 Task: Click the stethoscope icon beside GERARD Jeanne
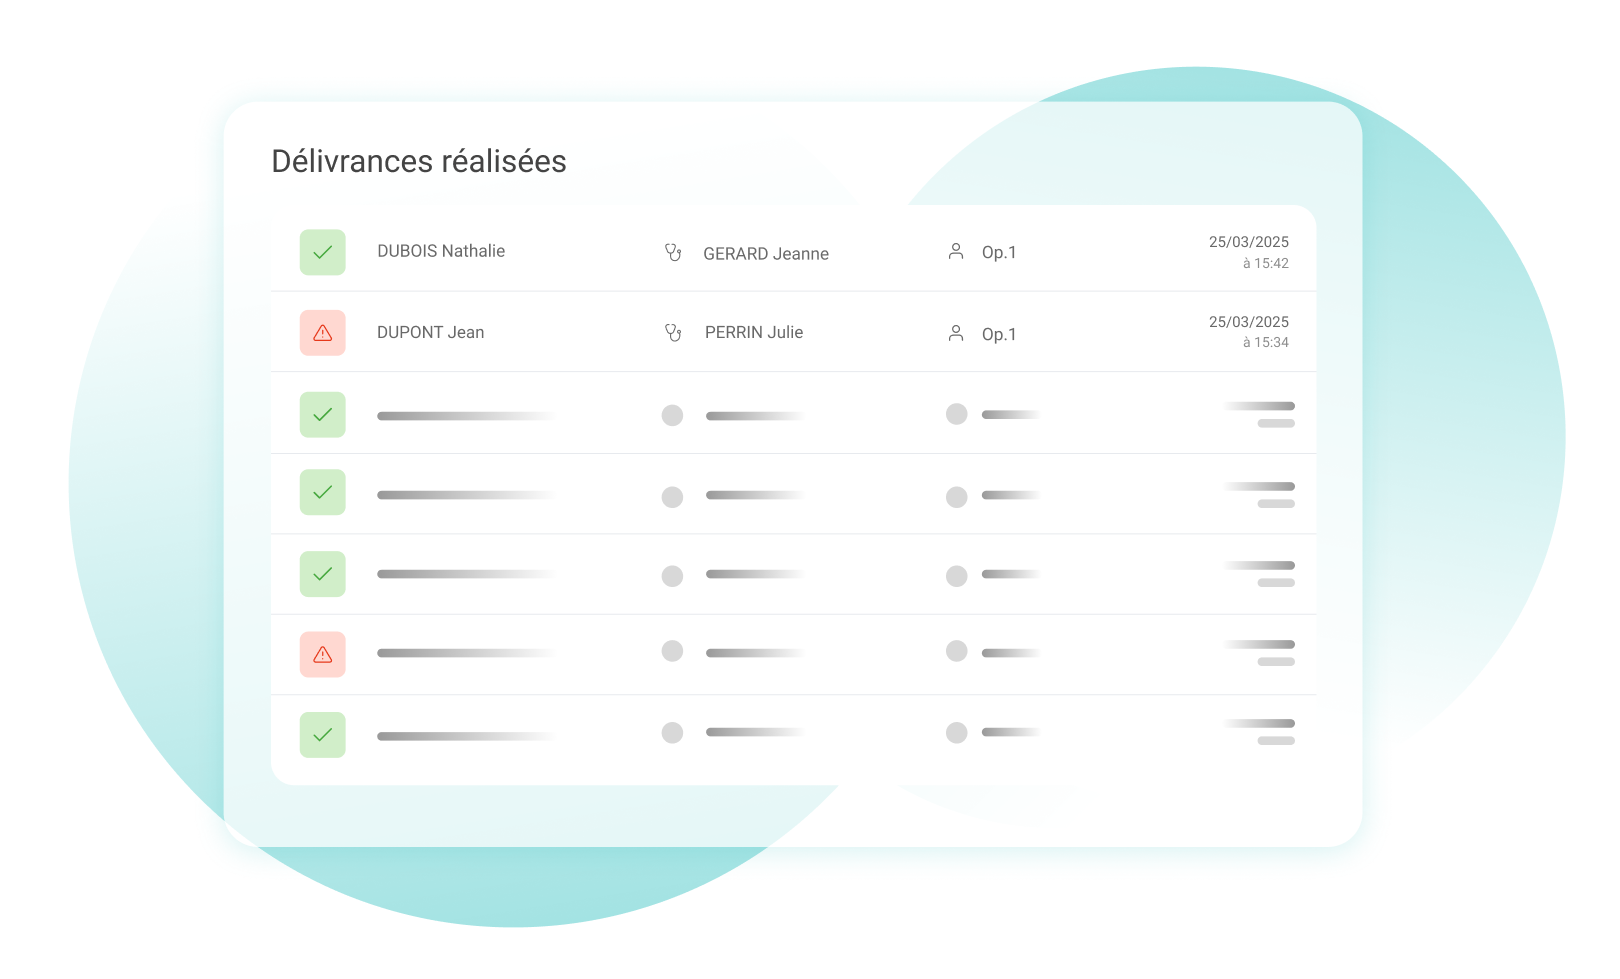pos(673,253)
